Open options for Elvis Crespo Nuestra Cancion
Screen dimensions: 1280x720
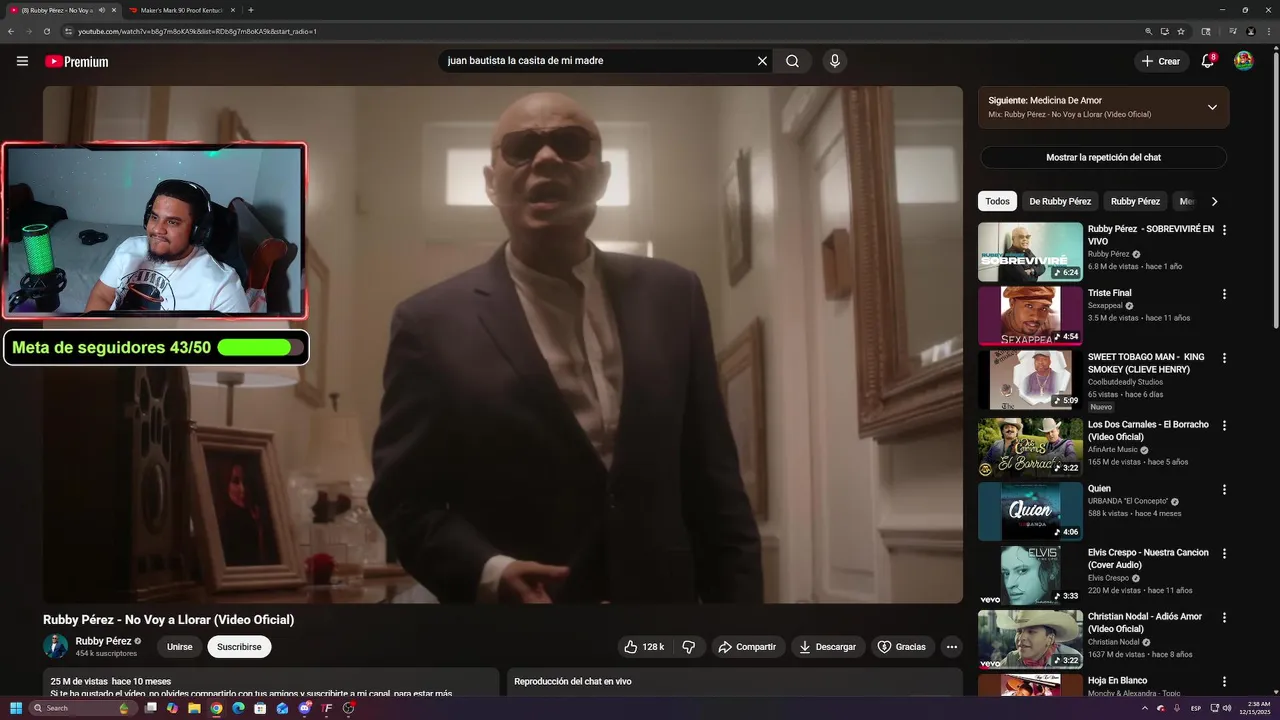tap(1224, 554)
